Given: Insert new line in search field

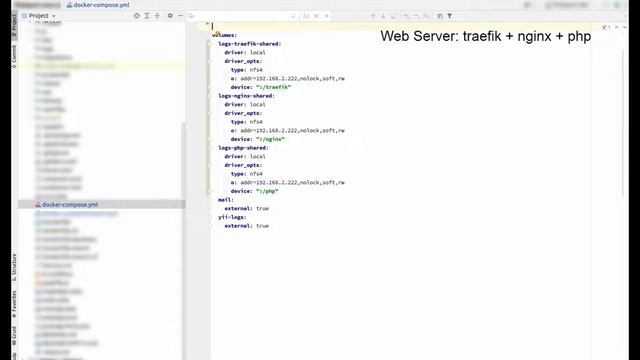Looking at the screenshot, I should coord(293,16).
